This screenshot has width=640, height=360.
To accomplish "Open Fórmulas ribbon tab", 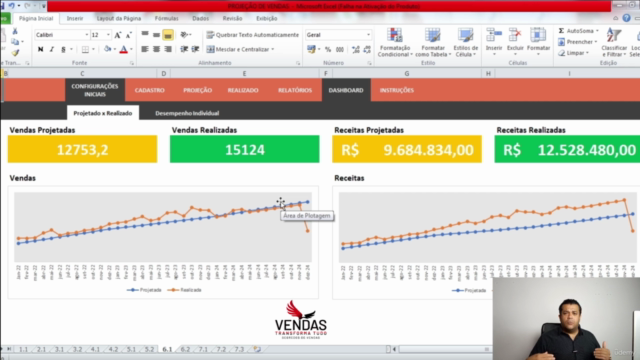I will pyautogui.click(x=167, y=18).
